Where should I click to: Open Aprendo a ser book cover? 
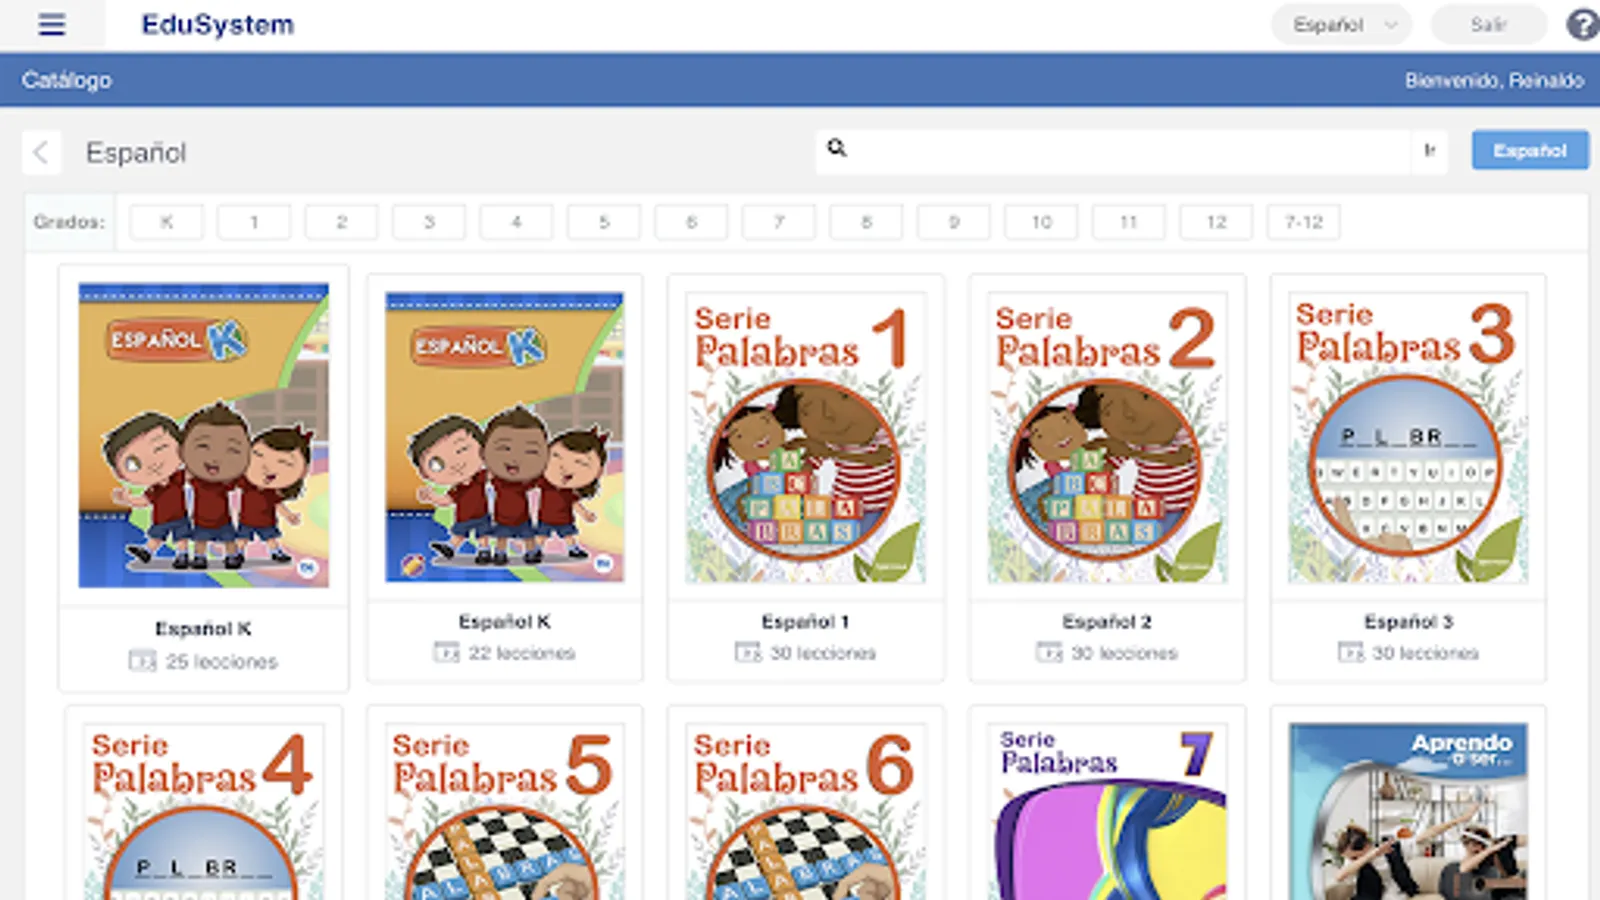pos(1408,811)
